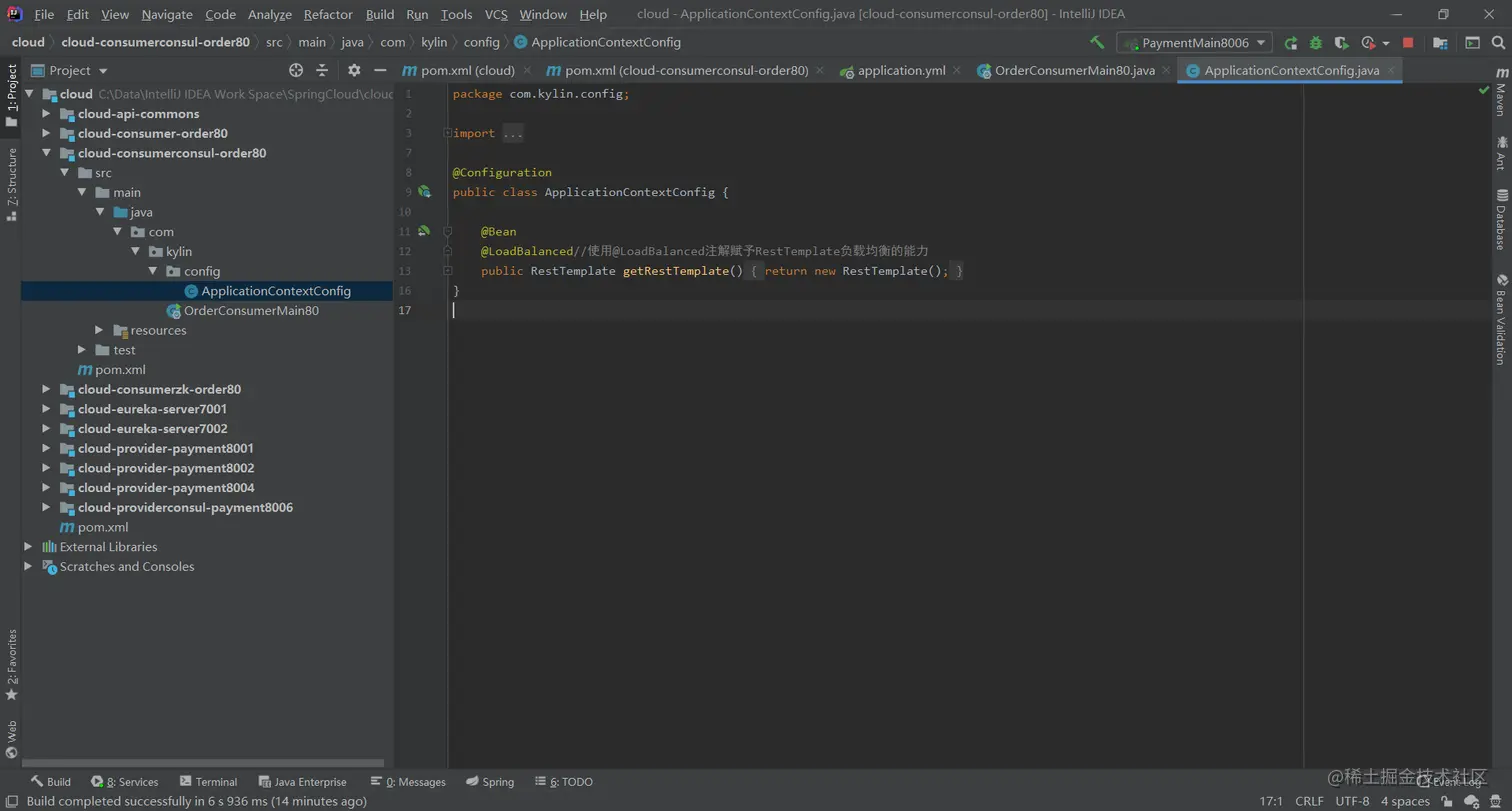The height and width of the screenshot is (811, 1512).
Task: Click the Search Everywhere magnifier icon
Action: pos(1499,43)
